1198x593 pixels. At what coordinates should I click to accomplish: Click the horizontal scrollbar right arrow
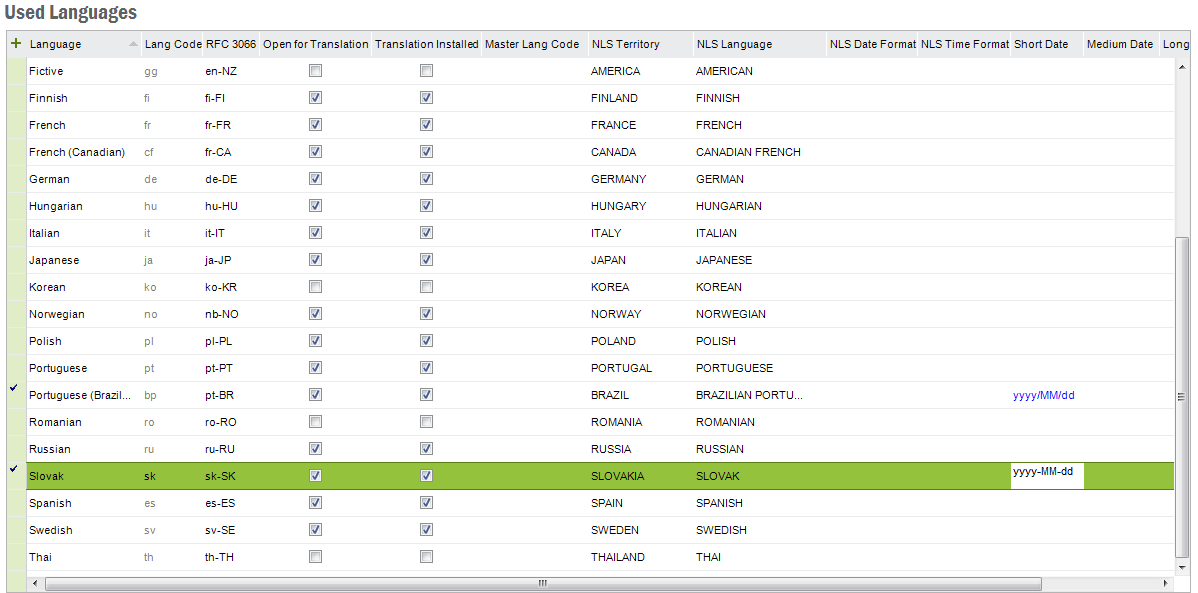coord(1164,583)
